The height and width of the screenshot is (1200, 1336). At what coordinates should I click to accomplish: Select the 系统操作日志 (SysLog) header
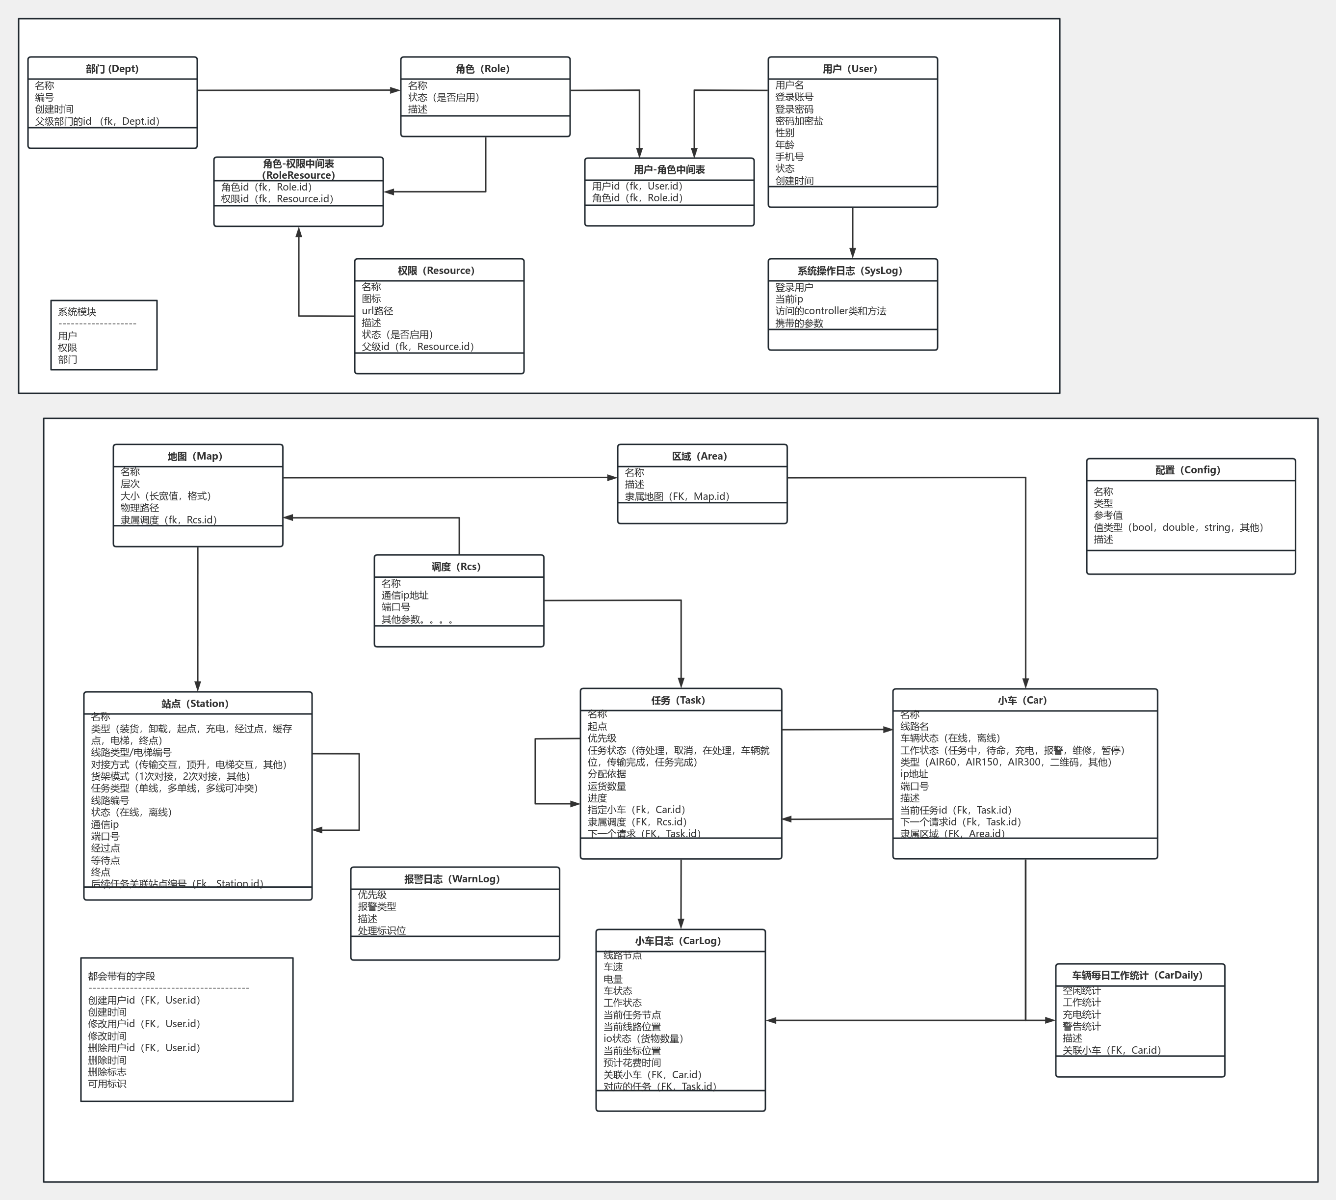click(852, 271)
